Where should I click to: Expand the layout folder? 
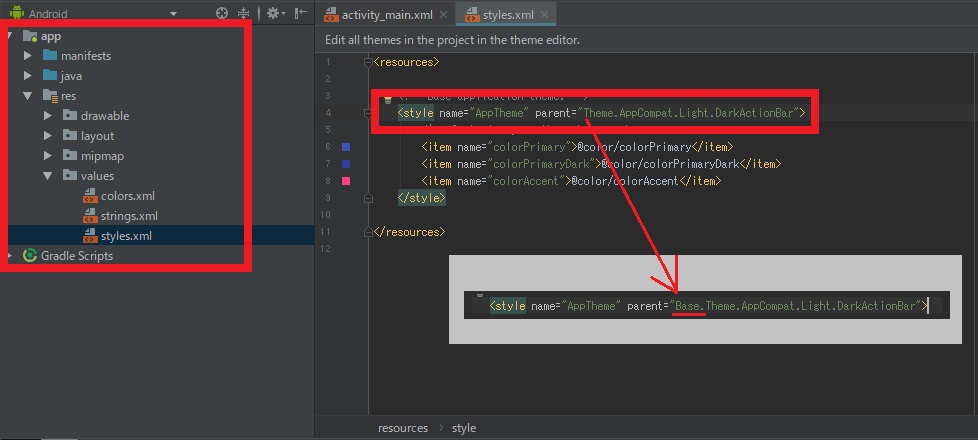(x=47, y=136)
